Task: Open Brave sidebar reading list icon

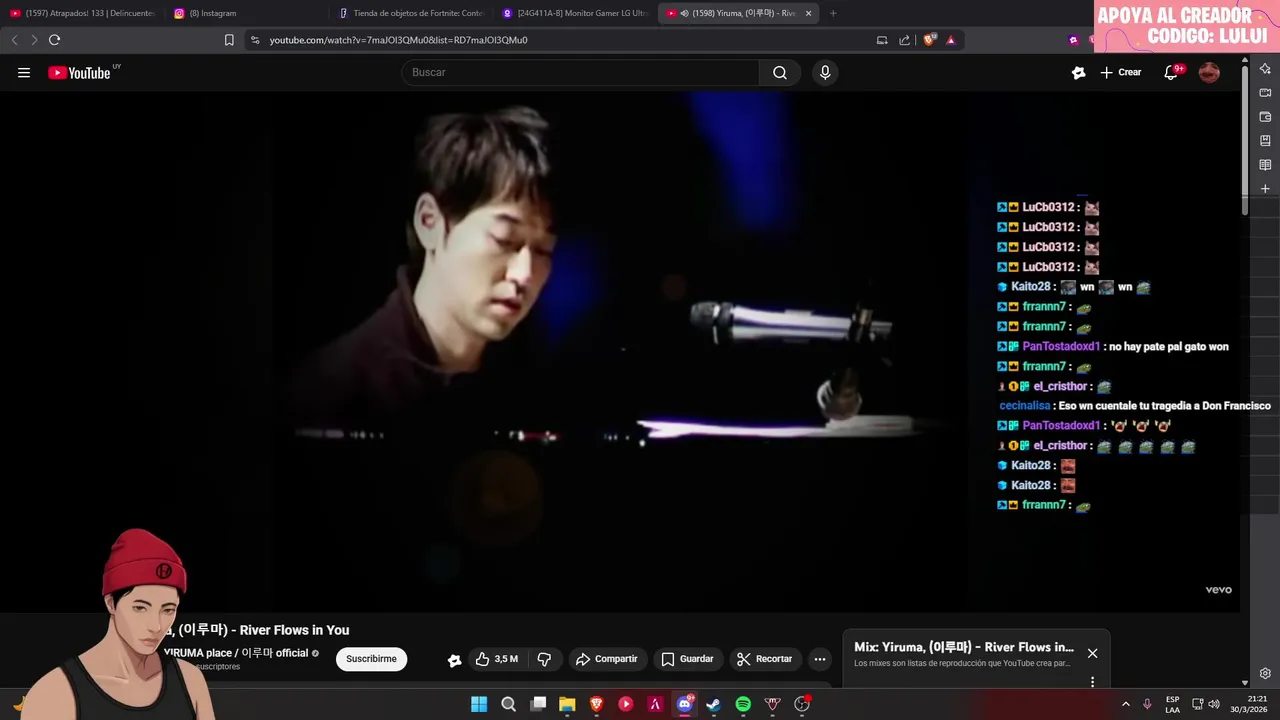Action: (x=1265, y=165)
